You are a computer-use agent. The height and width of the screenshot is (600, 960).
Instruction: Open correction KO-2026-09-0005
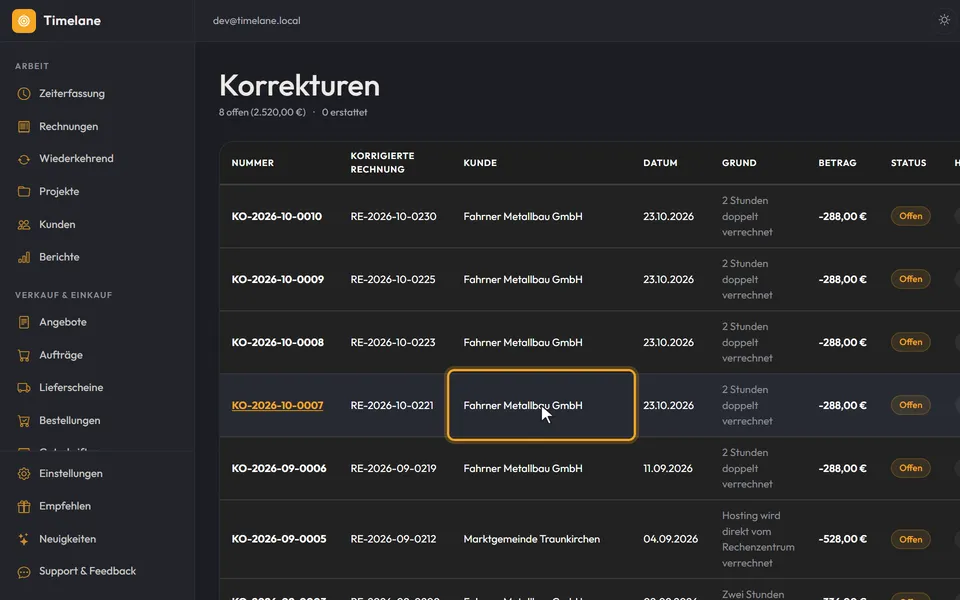pyautogui.click(x=279, y=539)
